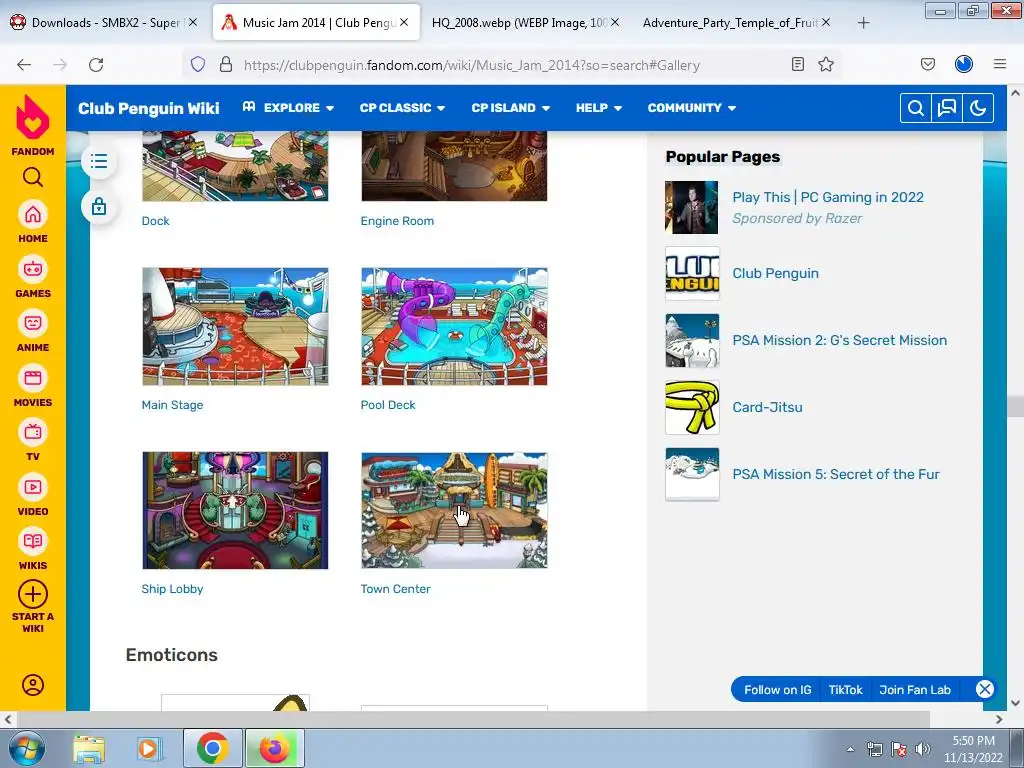This screenshot has height=768, width=1024.
Task: Open the Engine Room caption link
Action: (x=397, y=221)
